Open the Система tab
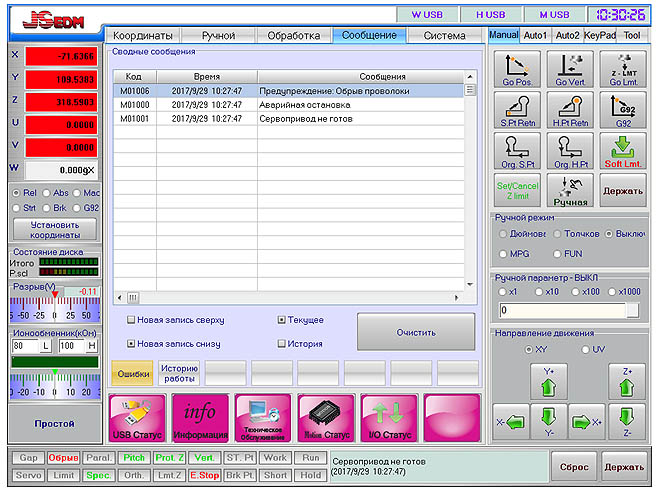657x489 pixels. click(444, 36)
